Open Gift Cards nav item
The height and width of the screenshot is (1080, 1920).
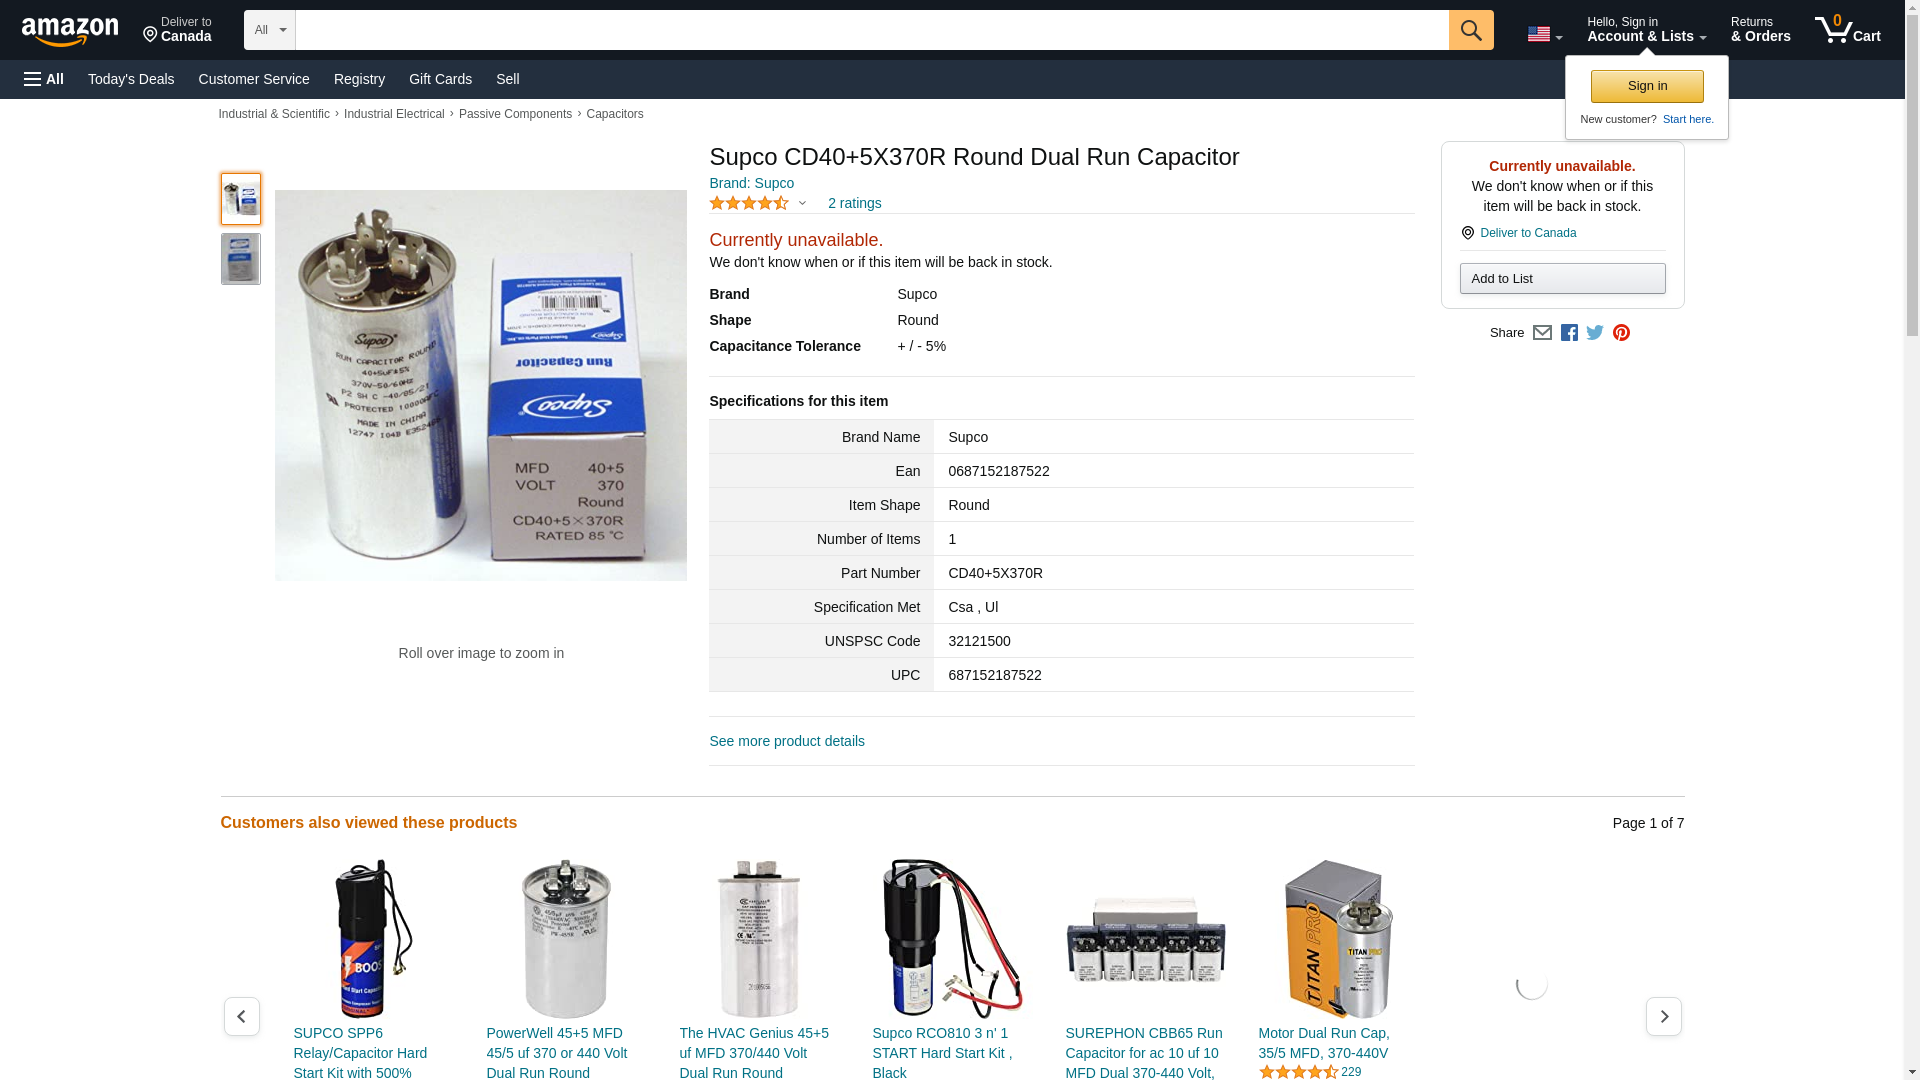pyautogui.click(x=440, y=79)
